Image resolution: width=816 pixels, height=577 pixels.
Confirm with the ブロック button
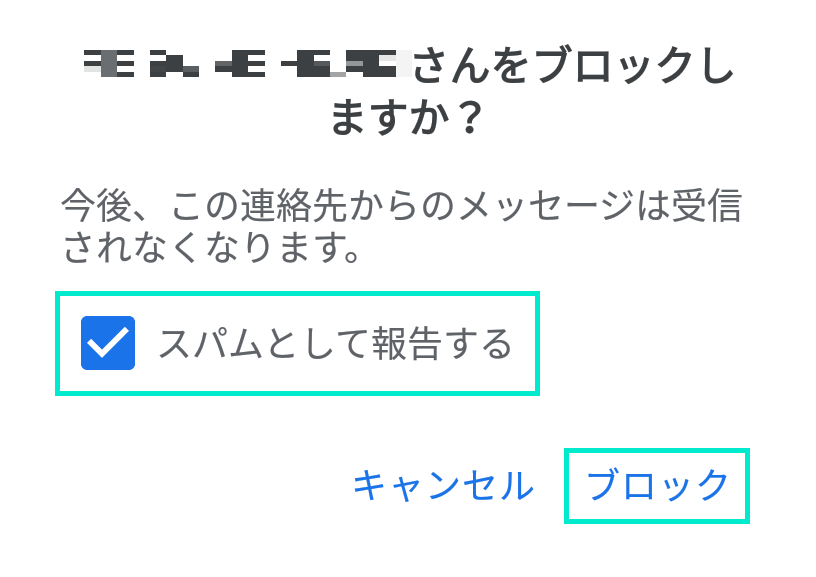coord(657,486)
